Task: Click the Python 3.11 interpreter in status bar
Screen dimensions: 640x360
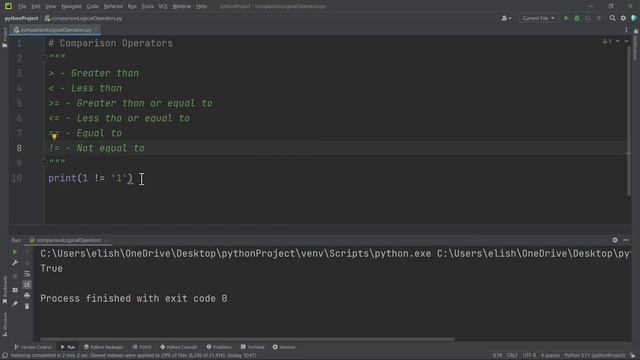Action: pyautogui.click(x=594, y=356)
